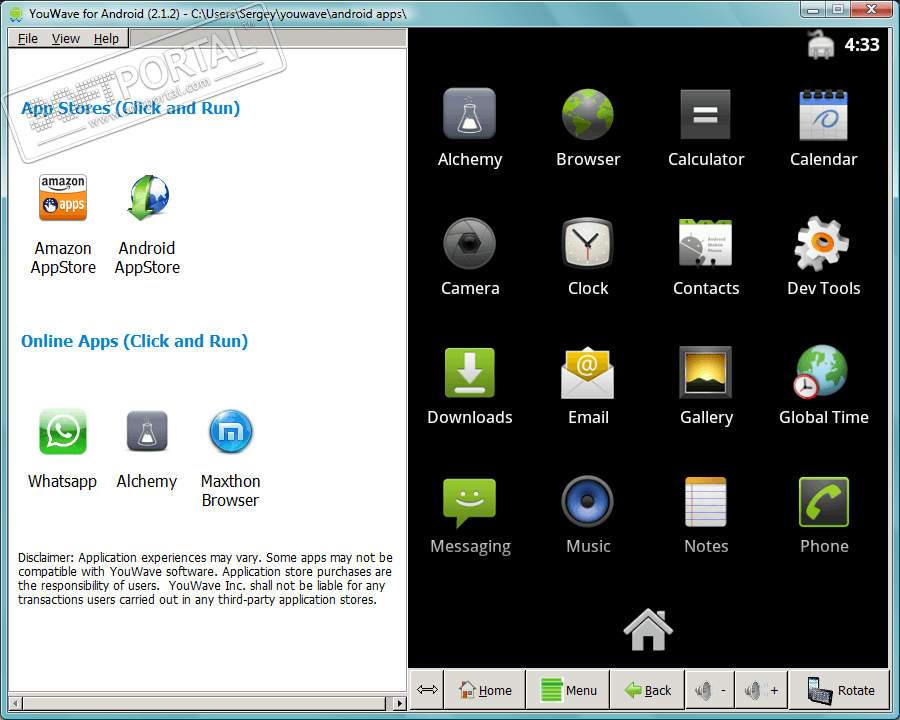This screenshot has height=720, width=900.
Task: Launch the Calculator app
Action: 705,114
